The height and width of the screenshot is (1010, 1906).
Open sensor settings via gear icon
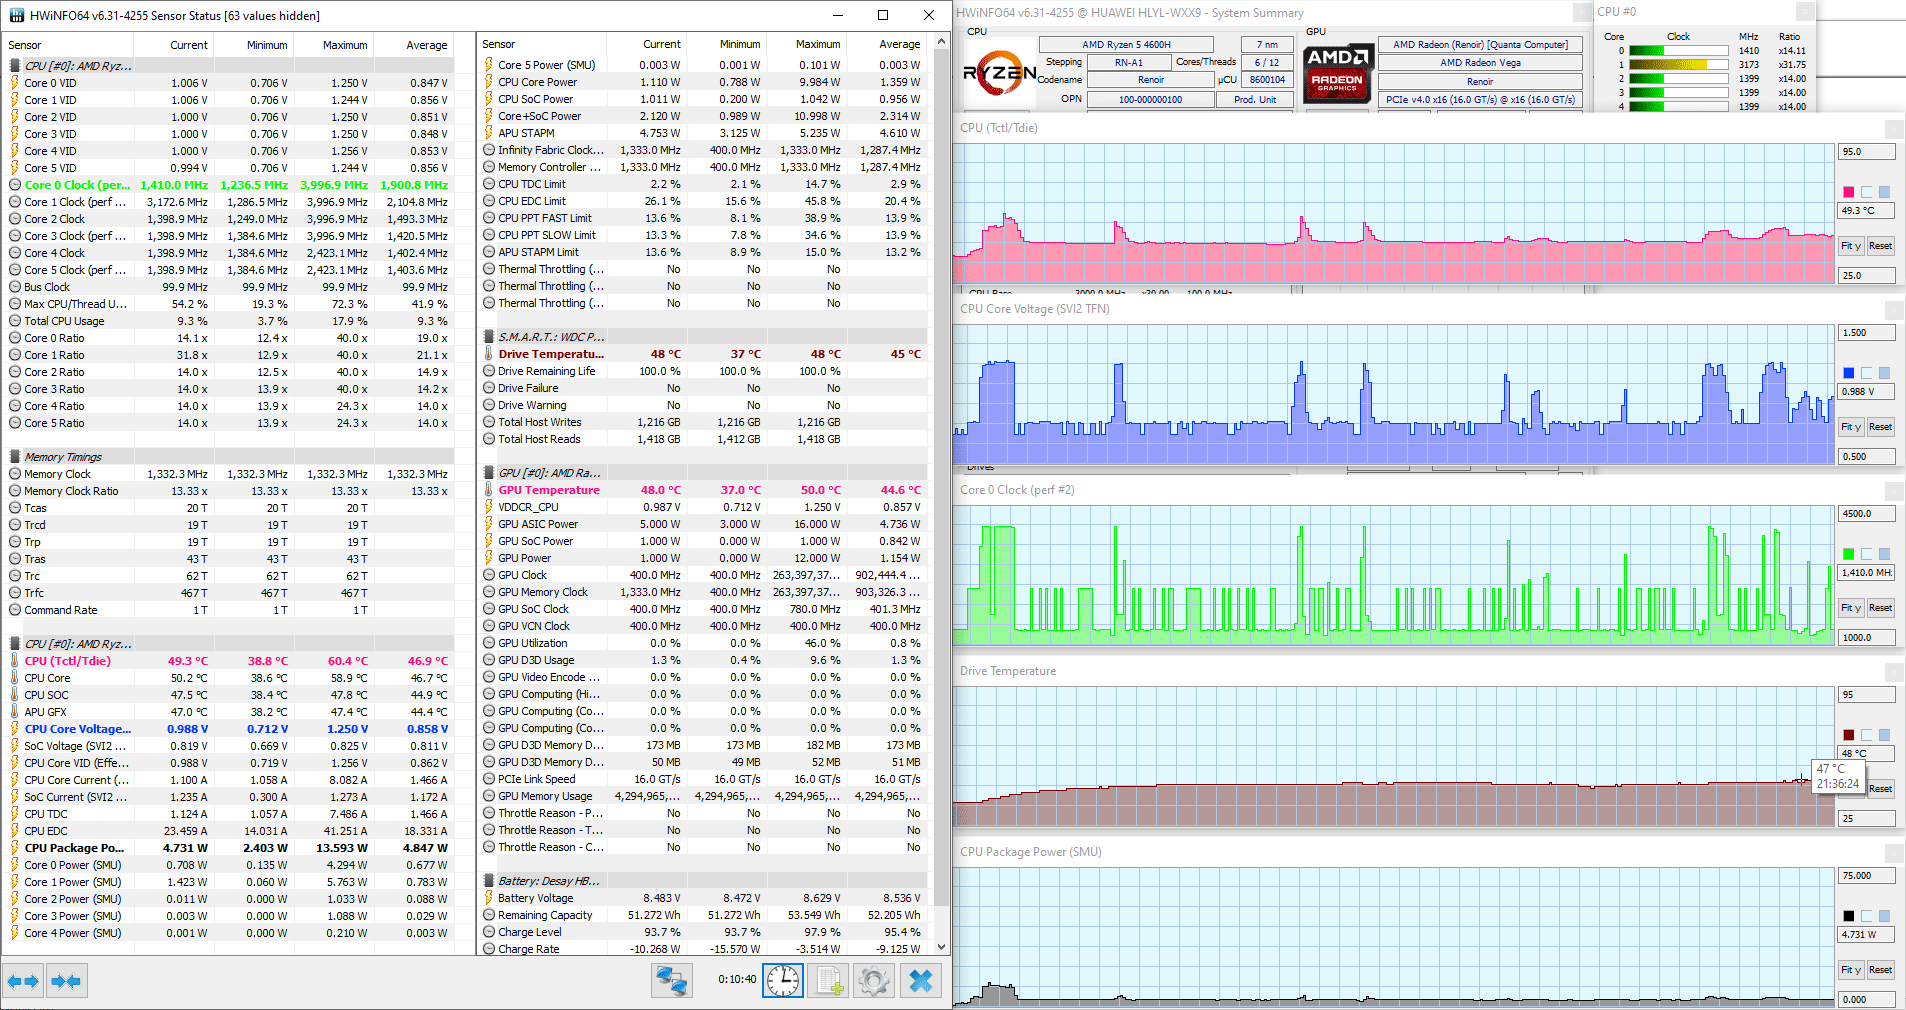pos(874,981)
